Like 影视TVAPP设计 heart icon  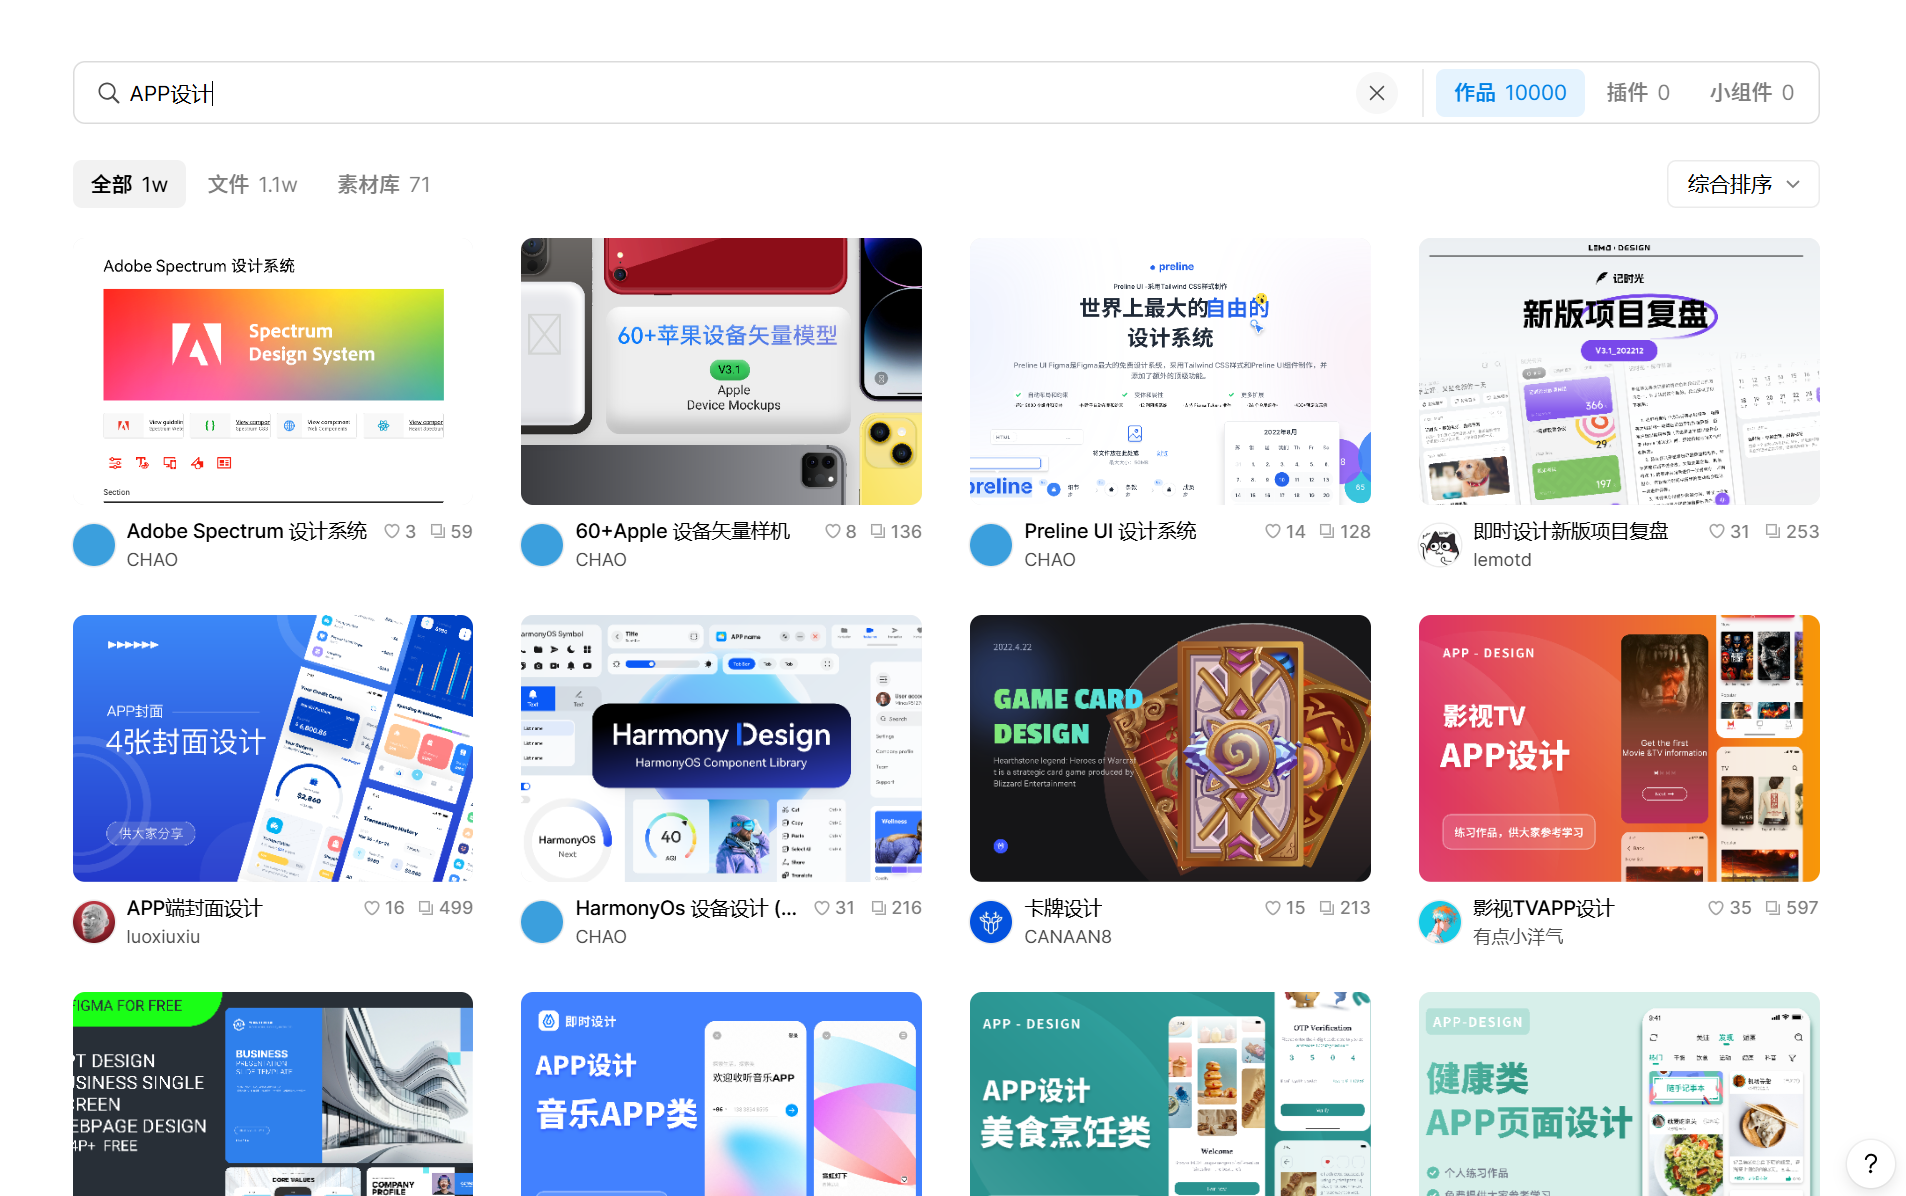click(x=1716, y=908)
